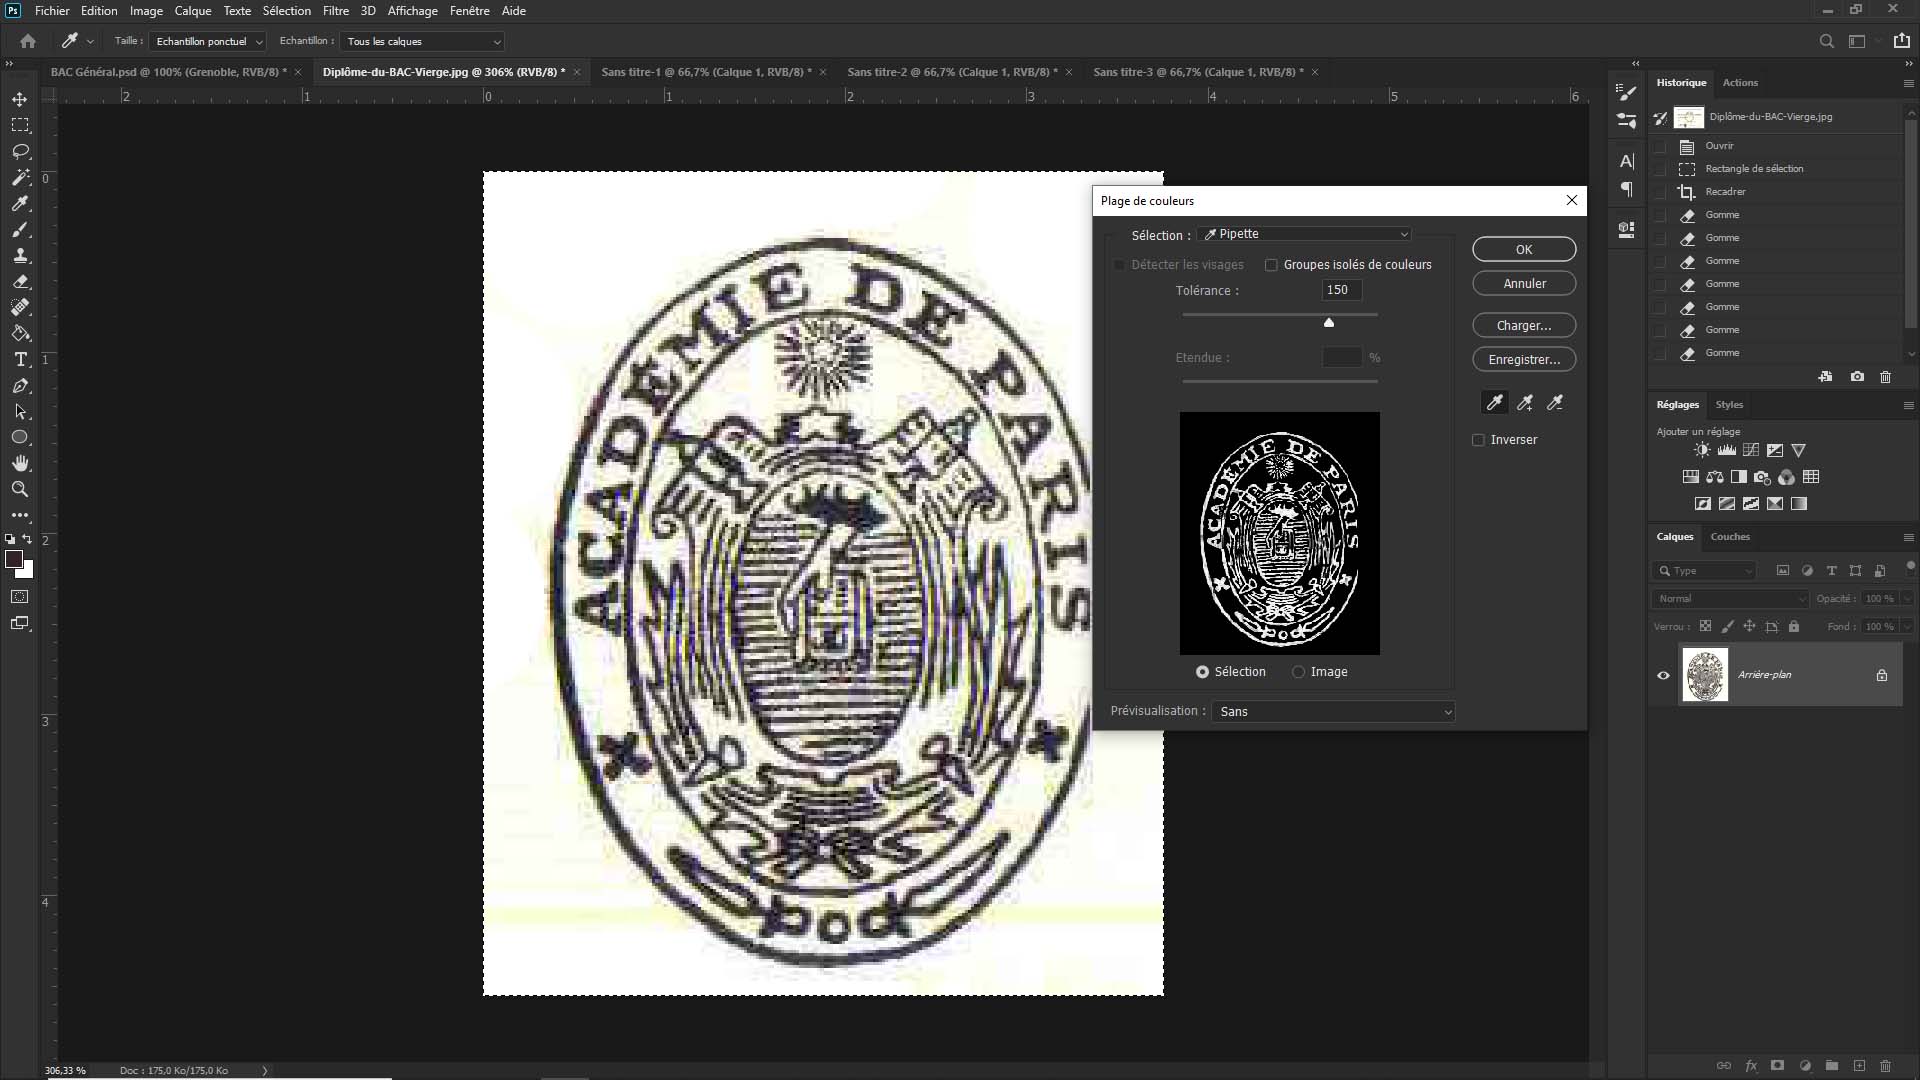The width and height of the screenshot is (1920, 1080).
Task: Select the Zoom magnifier tool
Action: pos(20,489)
